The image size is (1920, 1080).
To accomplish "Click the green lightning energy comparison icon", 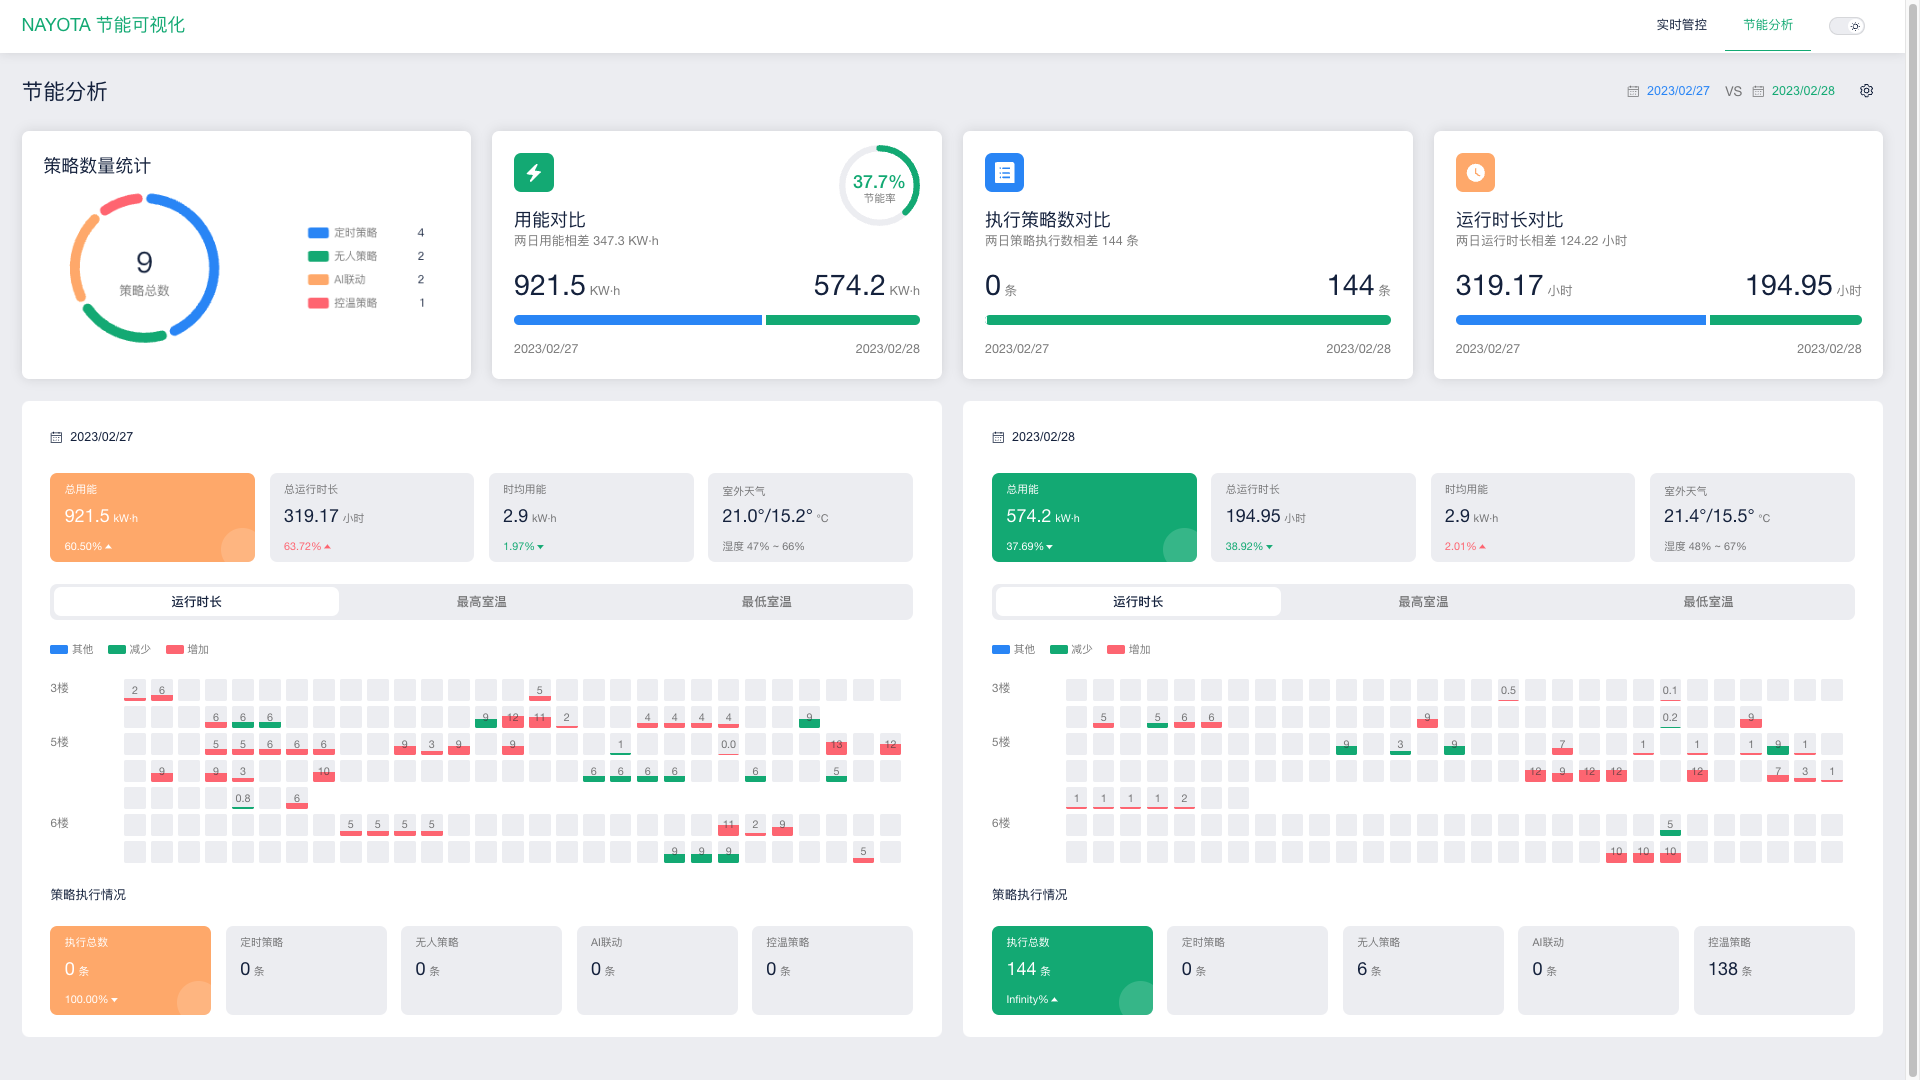I will (x=533, y=173).
